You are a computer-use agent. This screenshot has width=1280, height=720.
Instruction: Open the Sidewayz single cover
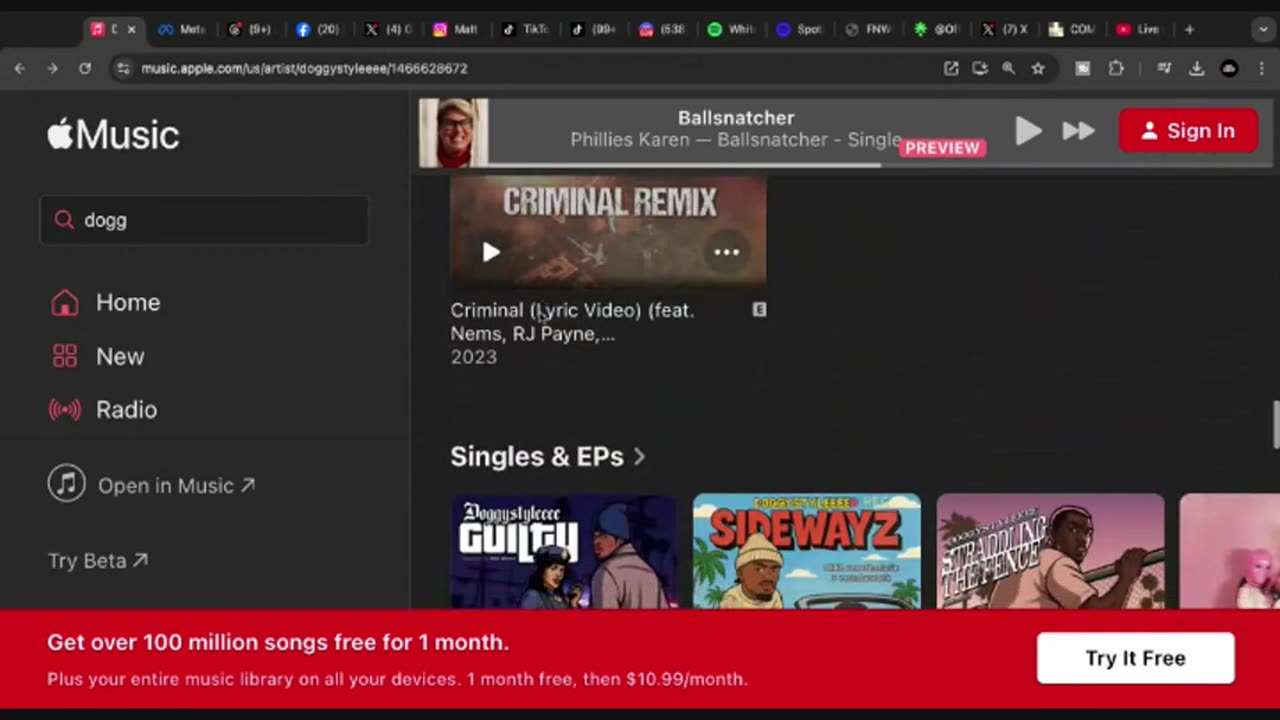(807, 552)
